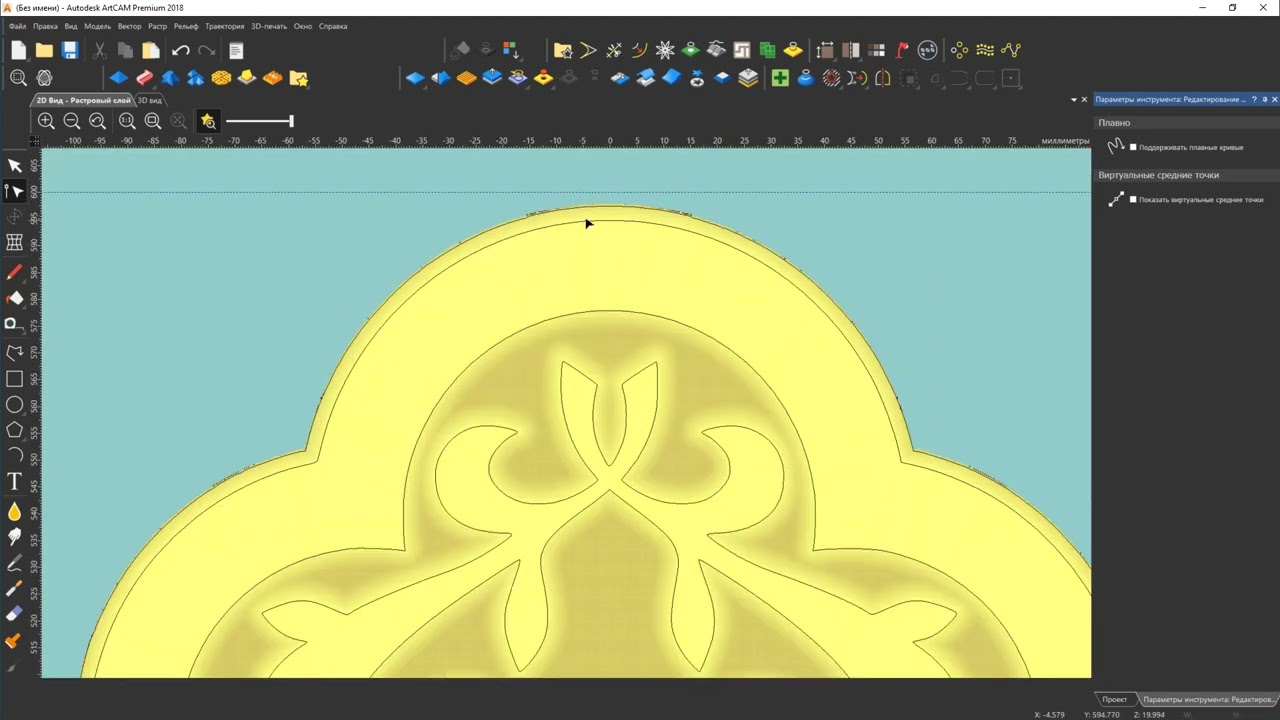Enable Показать виртуальные средние точки checkbox
1280x720 pixels.
[1133, 199]
